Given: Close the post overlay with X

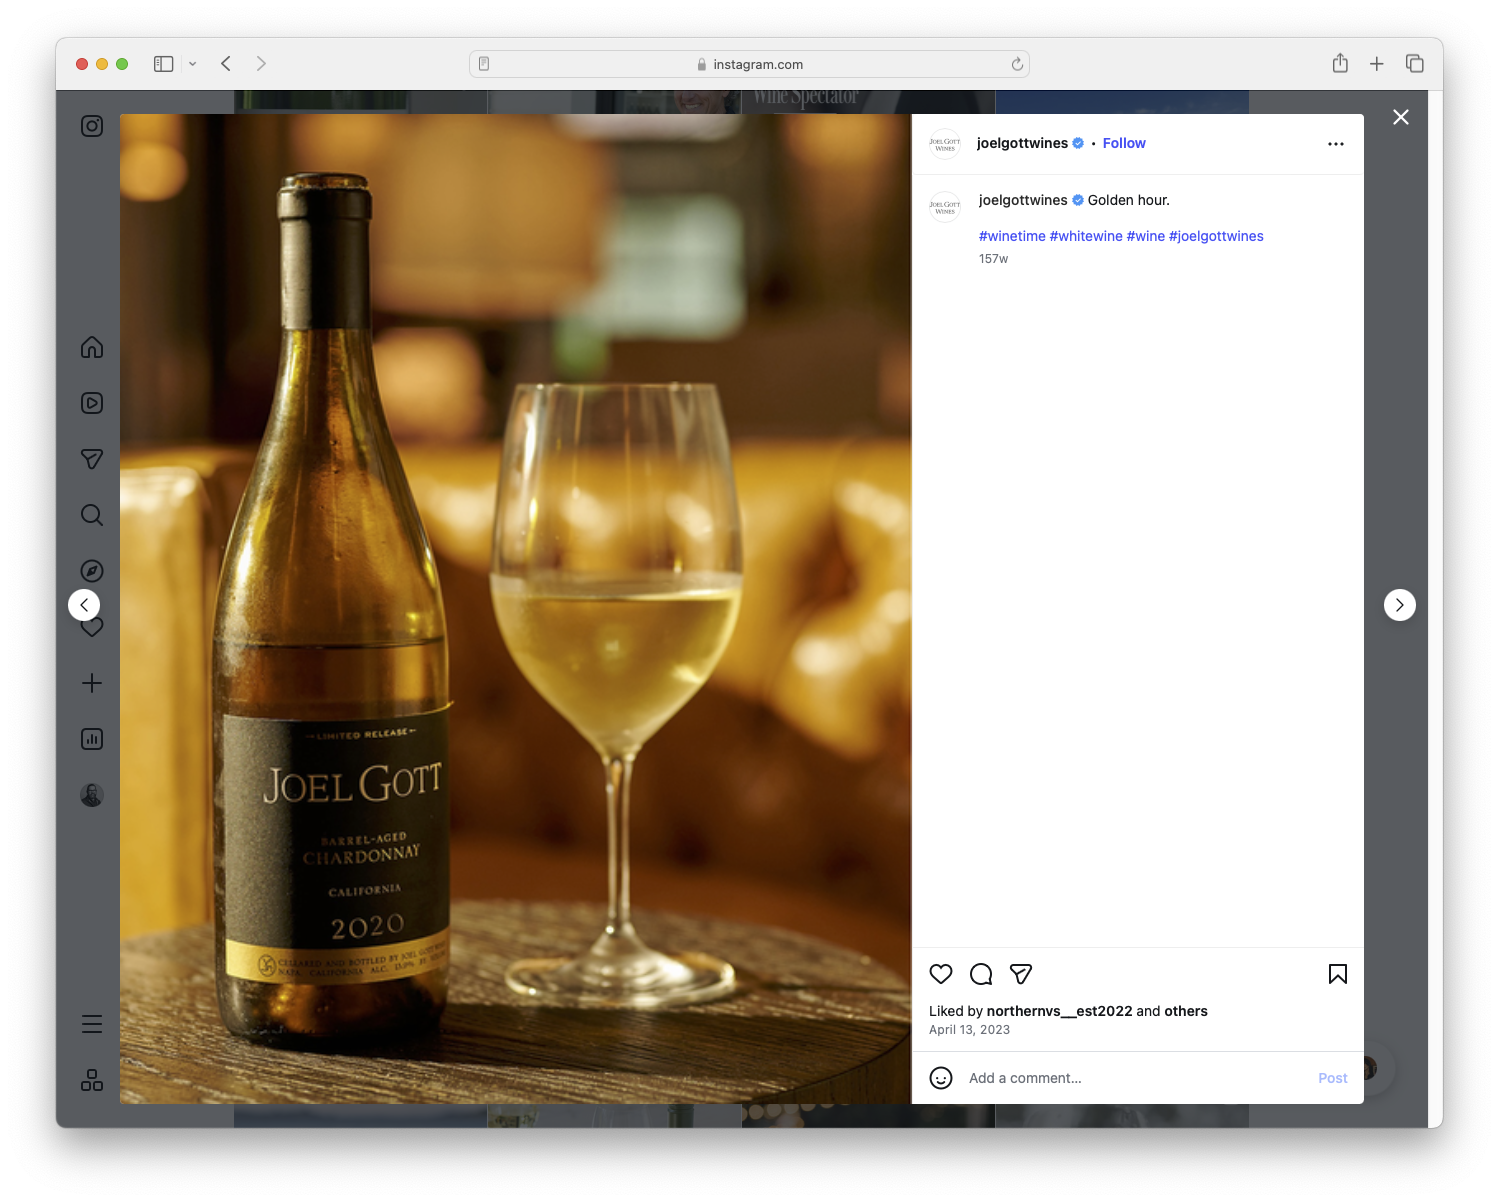Looking at the screenshot, I should (1401, 117).
